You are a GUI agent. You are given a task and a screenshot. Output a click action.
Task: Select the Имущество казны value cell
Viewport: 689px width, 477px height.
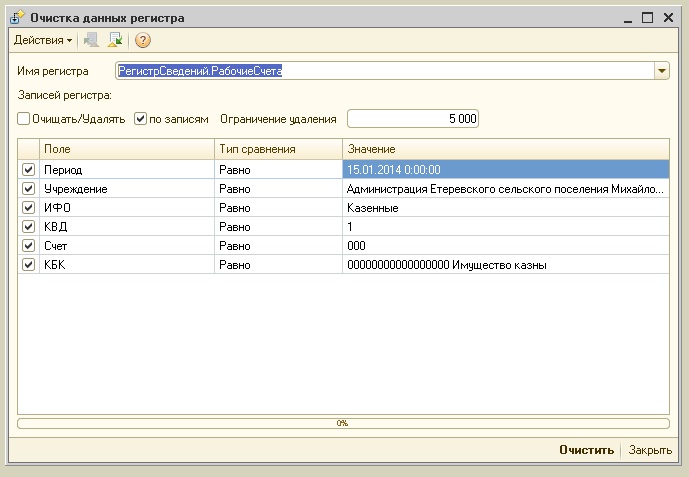click(506, 264)
